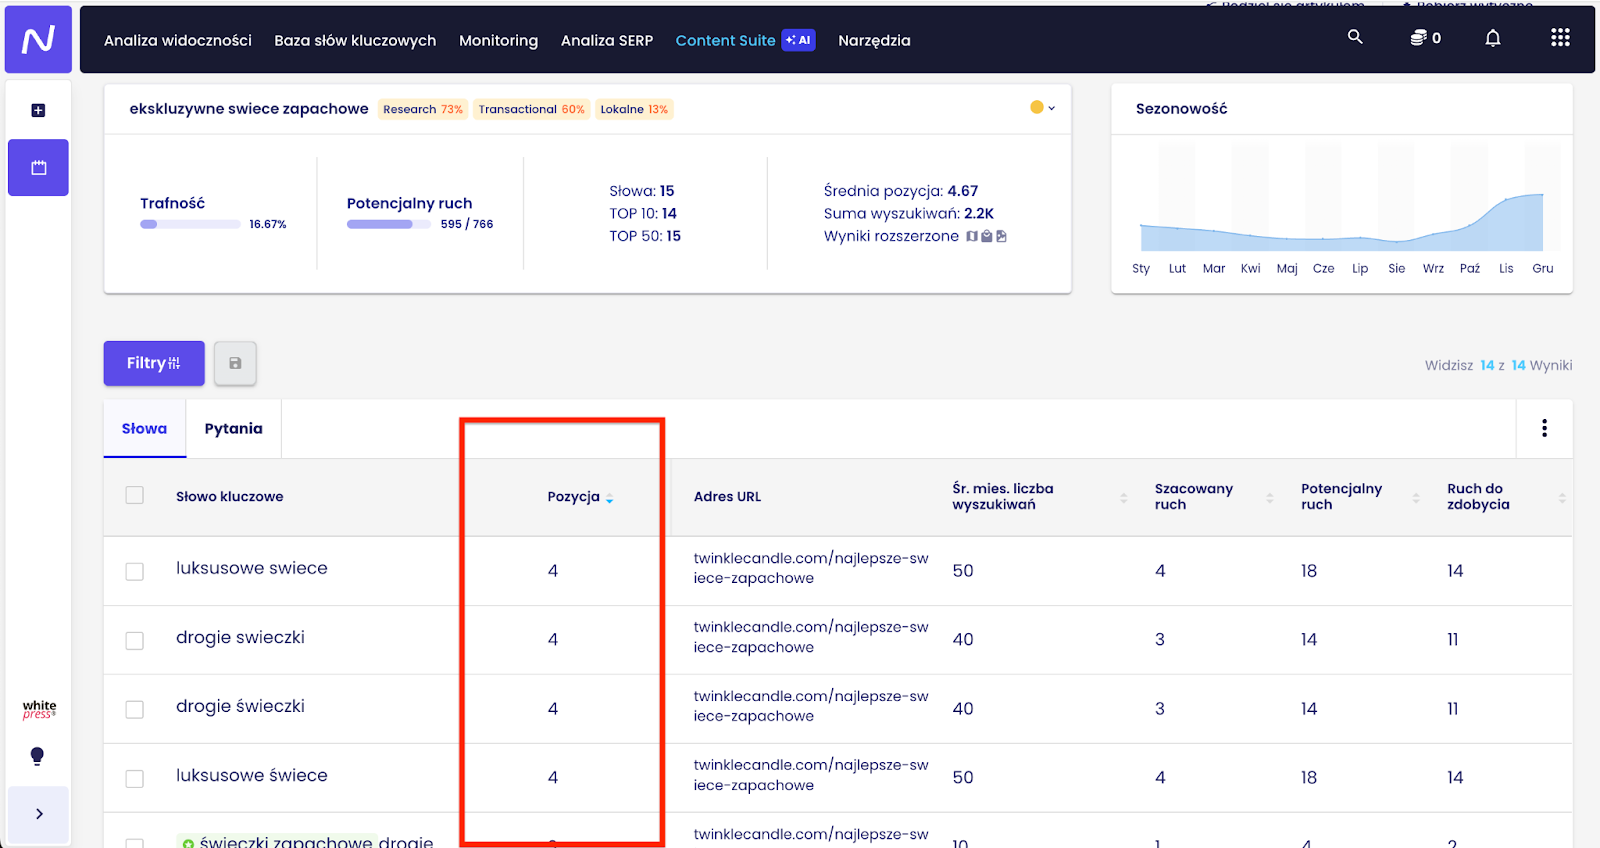Click the plus icon in sidebar
This screenshot has height=848, width=1600.
(38, 110)
